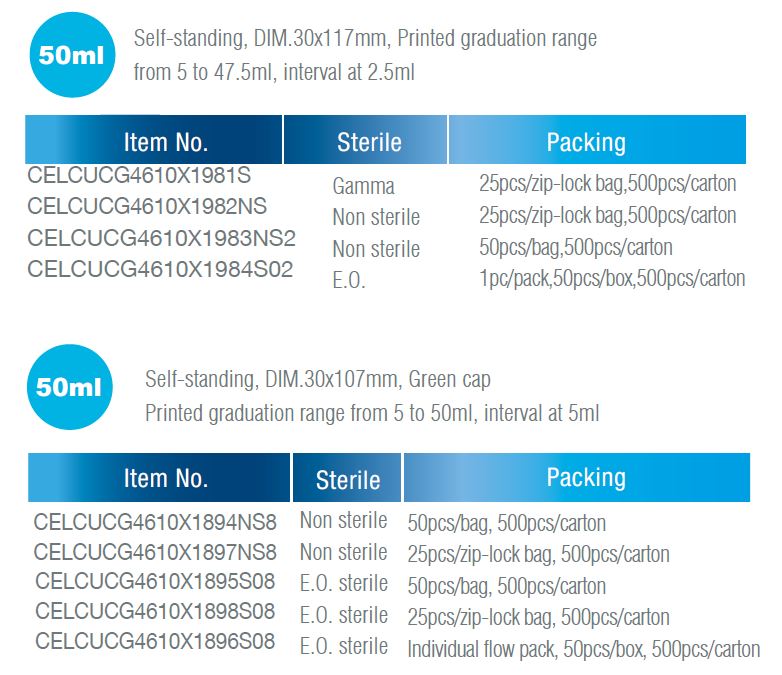This screenshot has width=782, height=675.
Task: Click the second table's Sterile header
Action: pos(347,477)
